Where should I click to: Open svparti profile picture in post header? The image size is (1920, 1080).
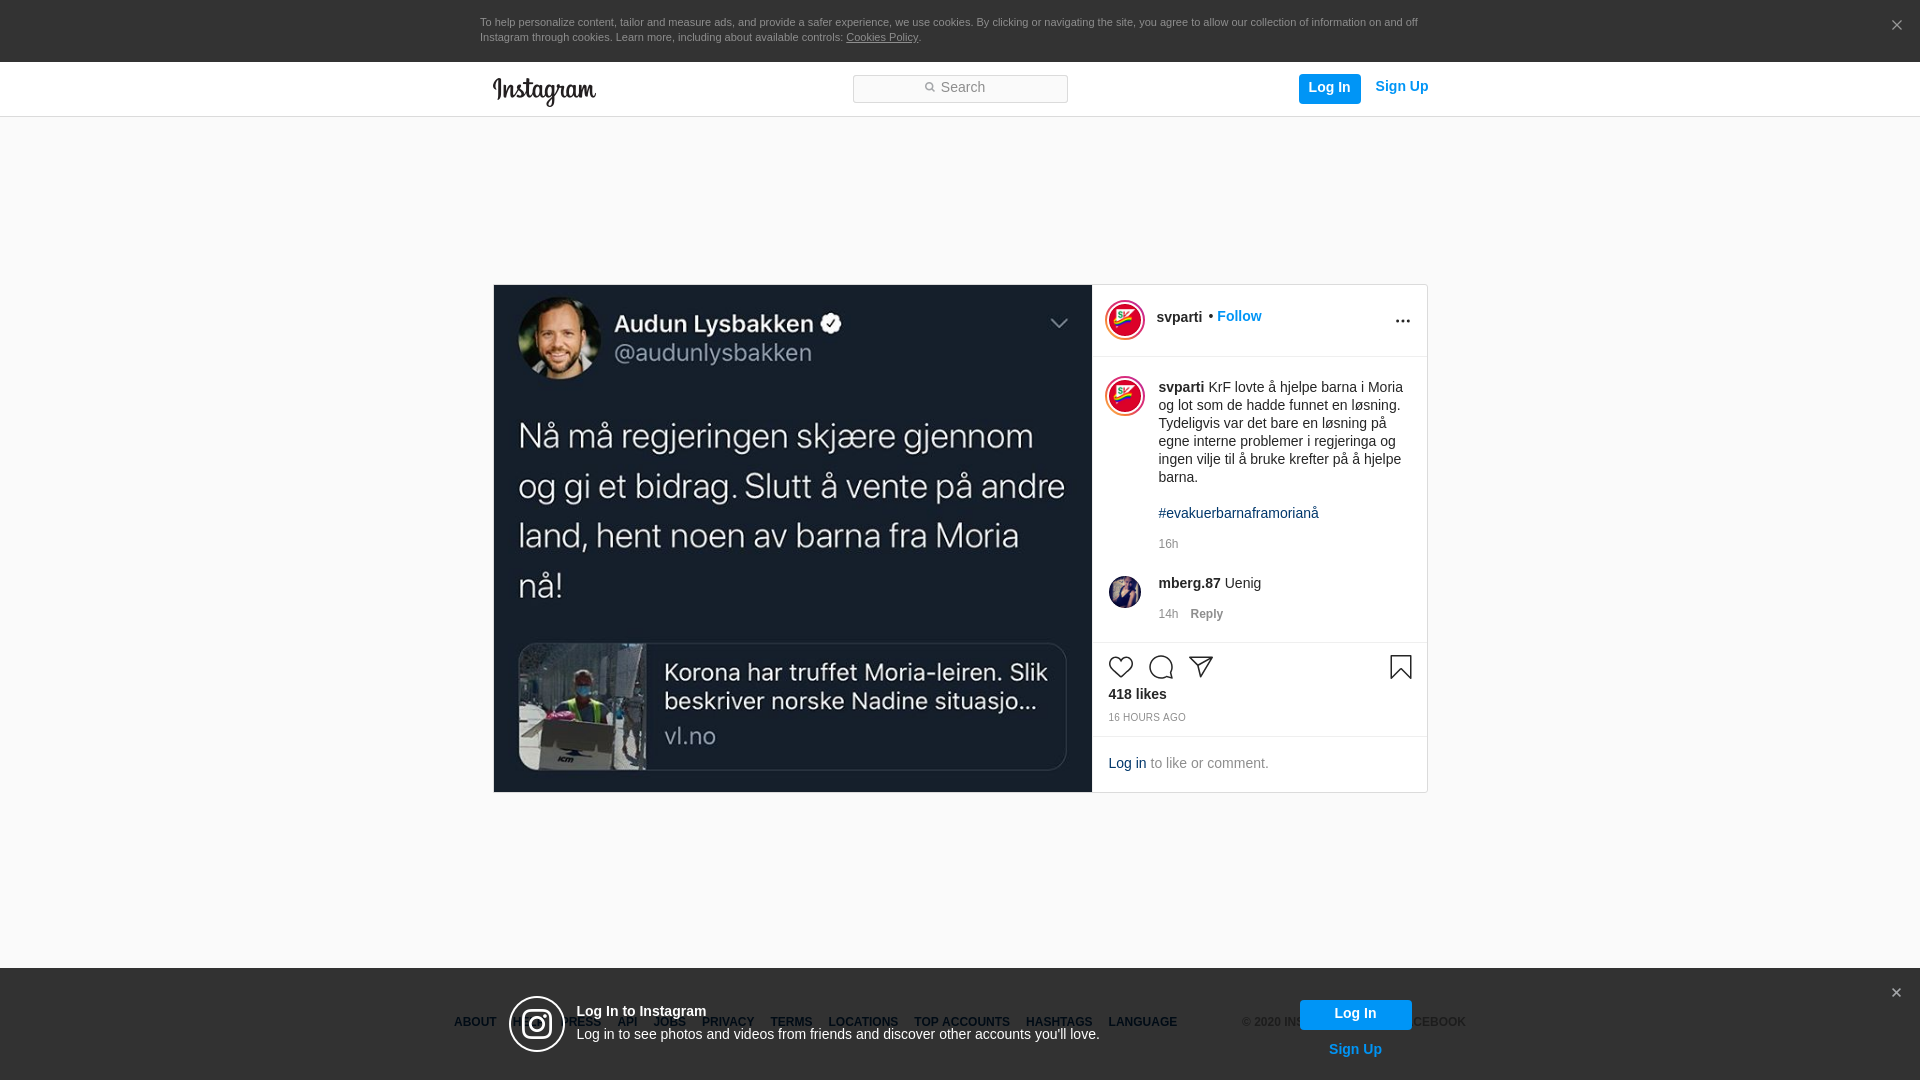click(x=1125, y=320)
